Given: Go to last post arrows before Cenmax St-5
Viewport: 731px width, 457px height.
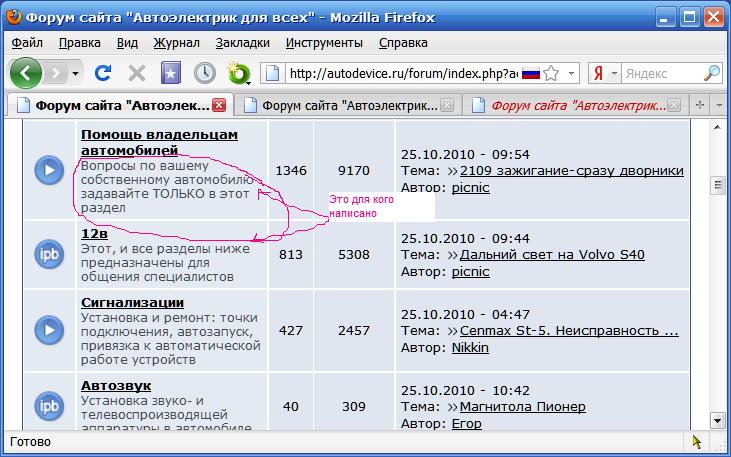Looking at the screenshot, I should pos(452,331).
